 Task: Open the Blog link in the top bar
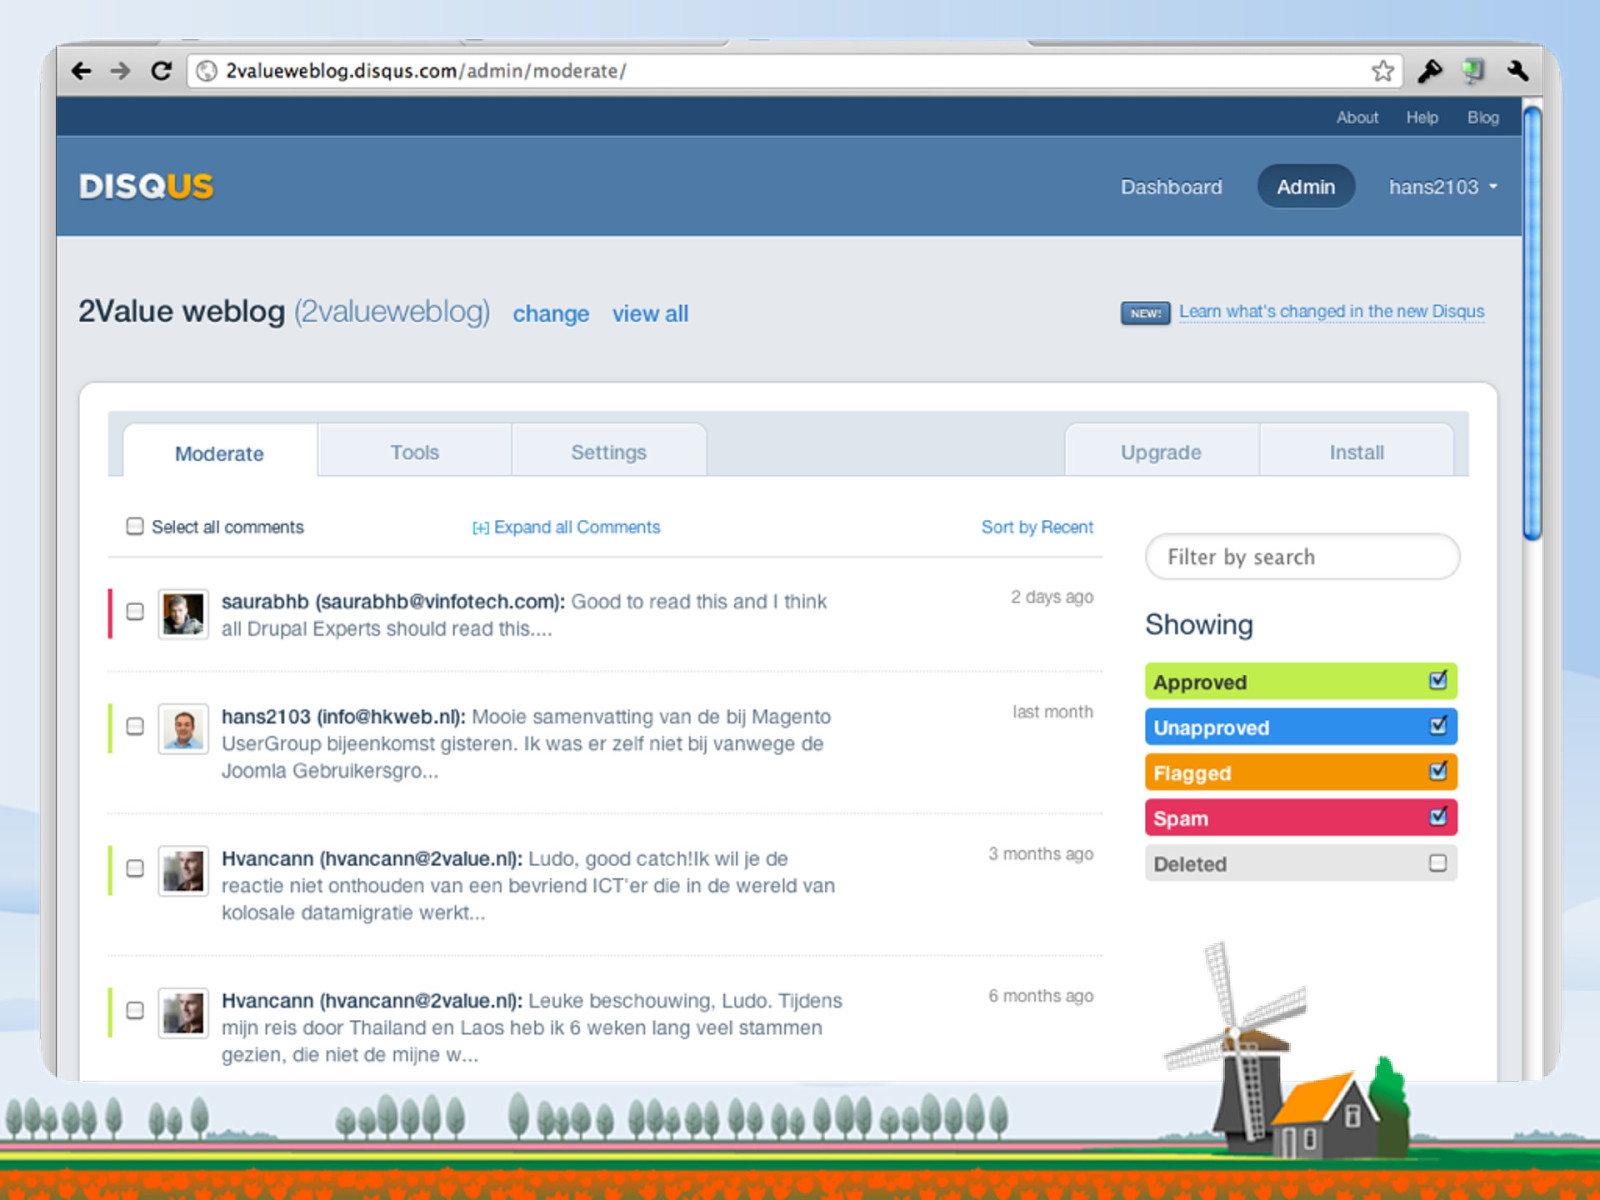pos(1483,117)
